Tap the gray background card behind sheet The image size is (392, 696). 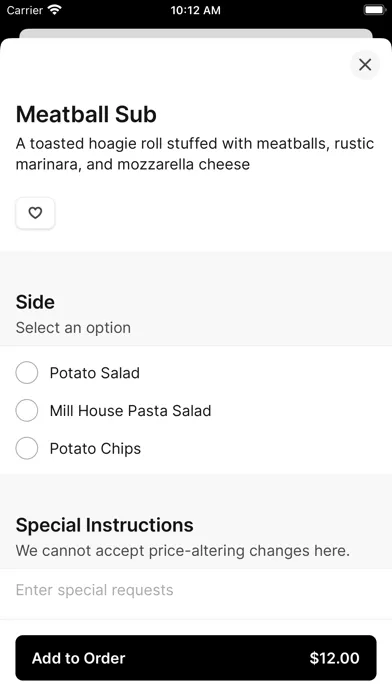196,33
